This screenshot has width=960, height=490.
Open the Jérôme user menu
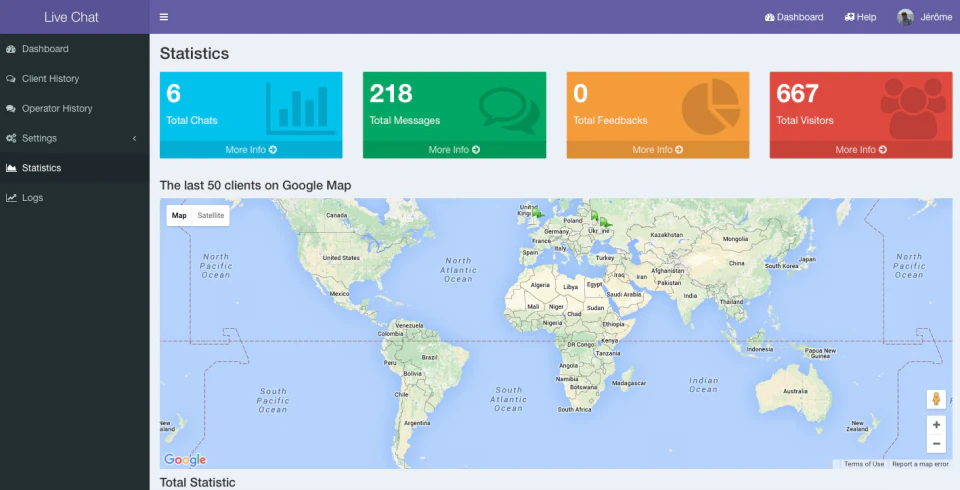coord(924,17)
